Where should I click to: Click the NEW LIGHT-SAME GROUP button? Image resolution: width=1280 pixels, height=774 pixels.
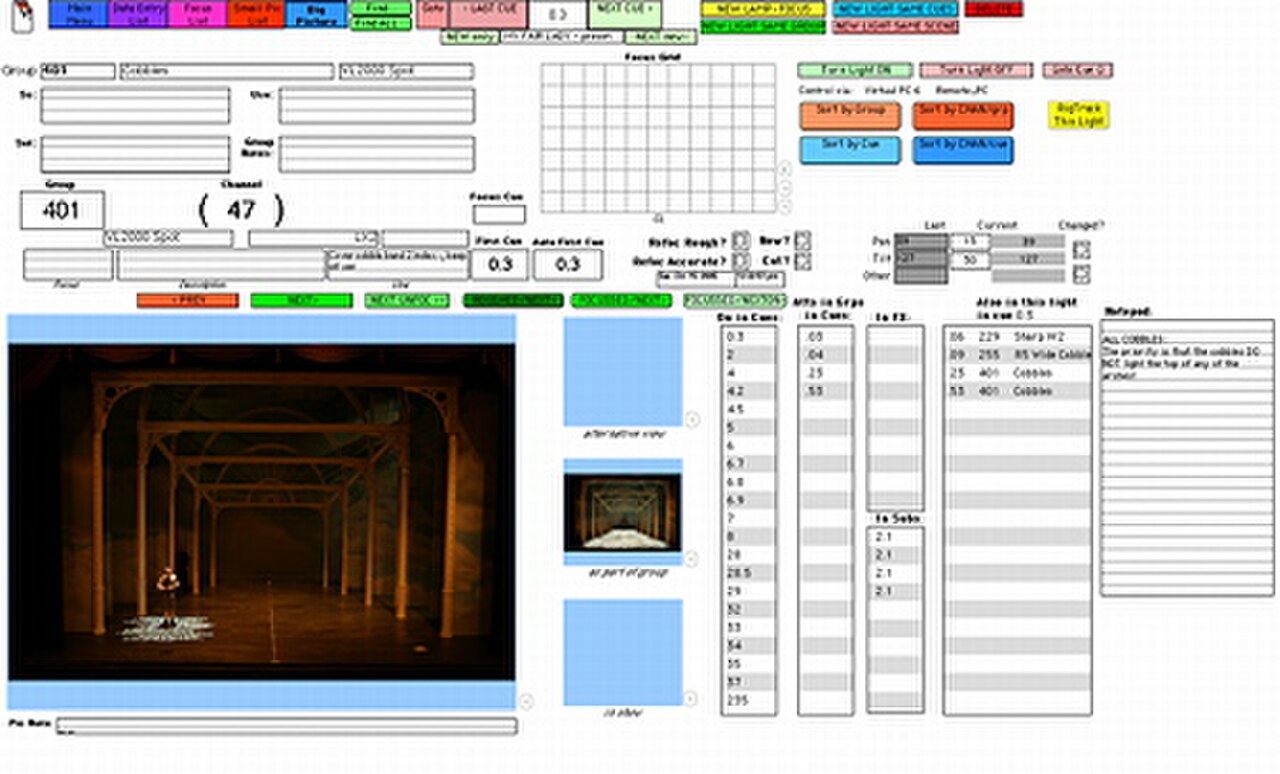[x=762, y=27]
